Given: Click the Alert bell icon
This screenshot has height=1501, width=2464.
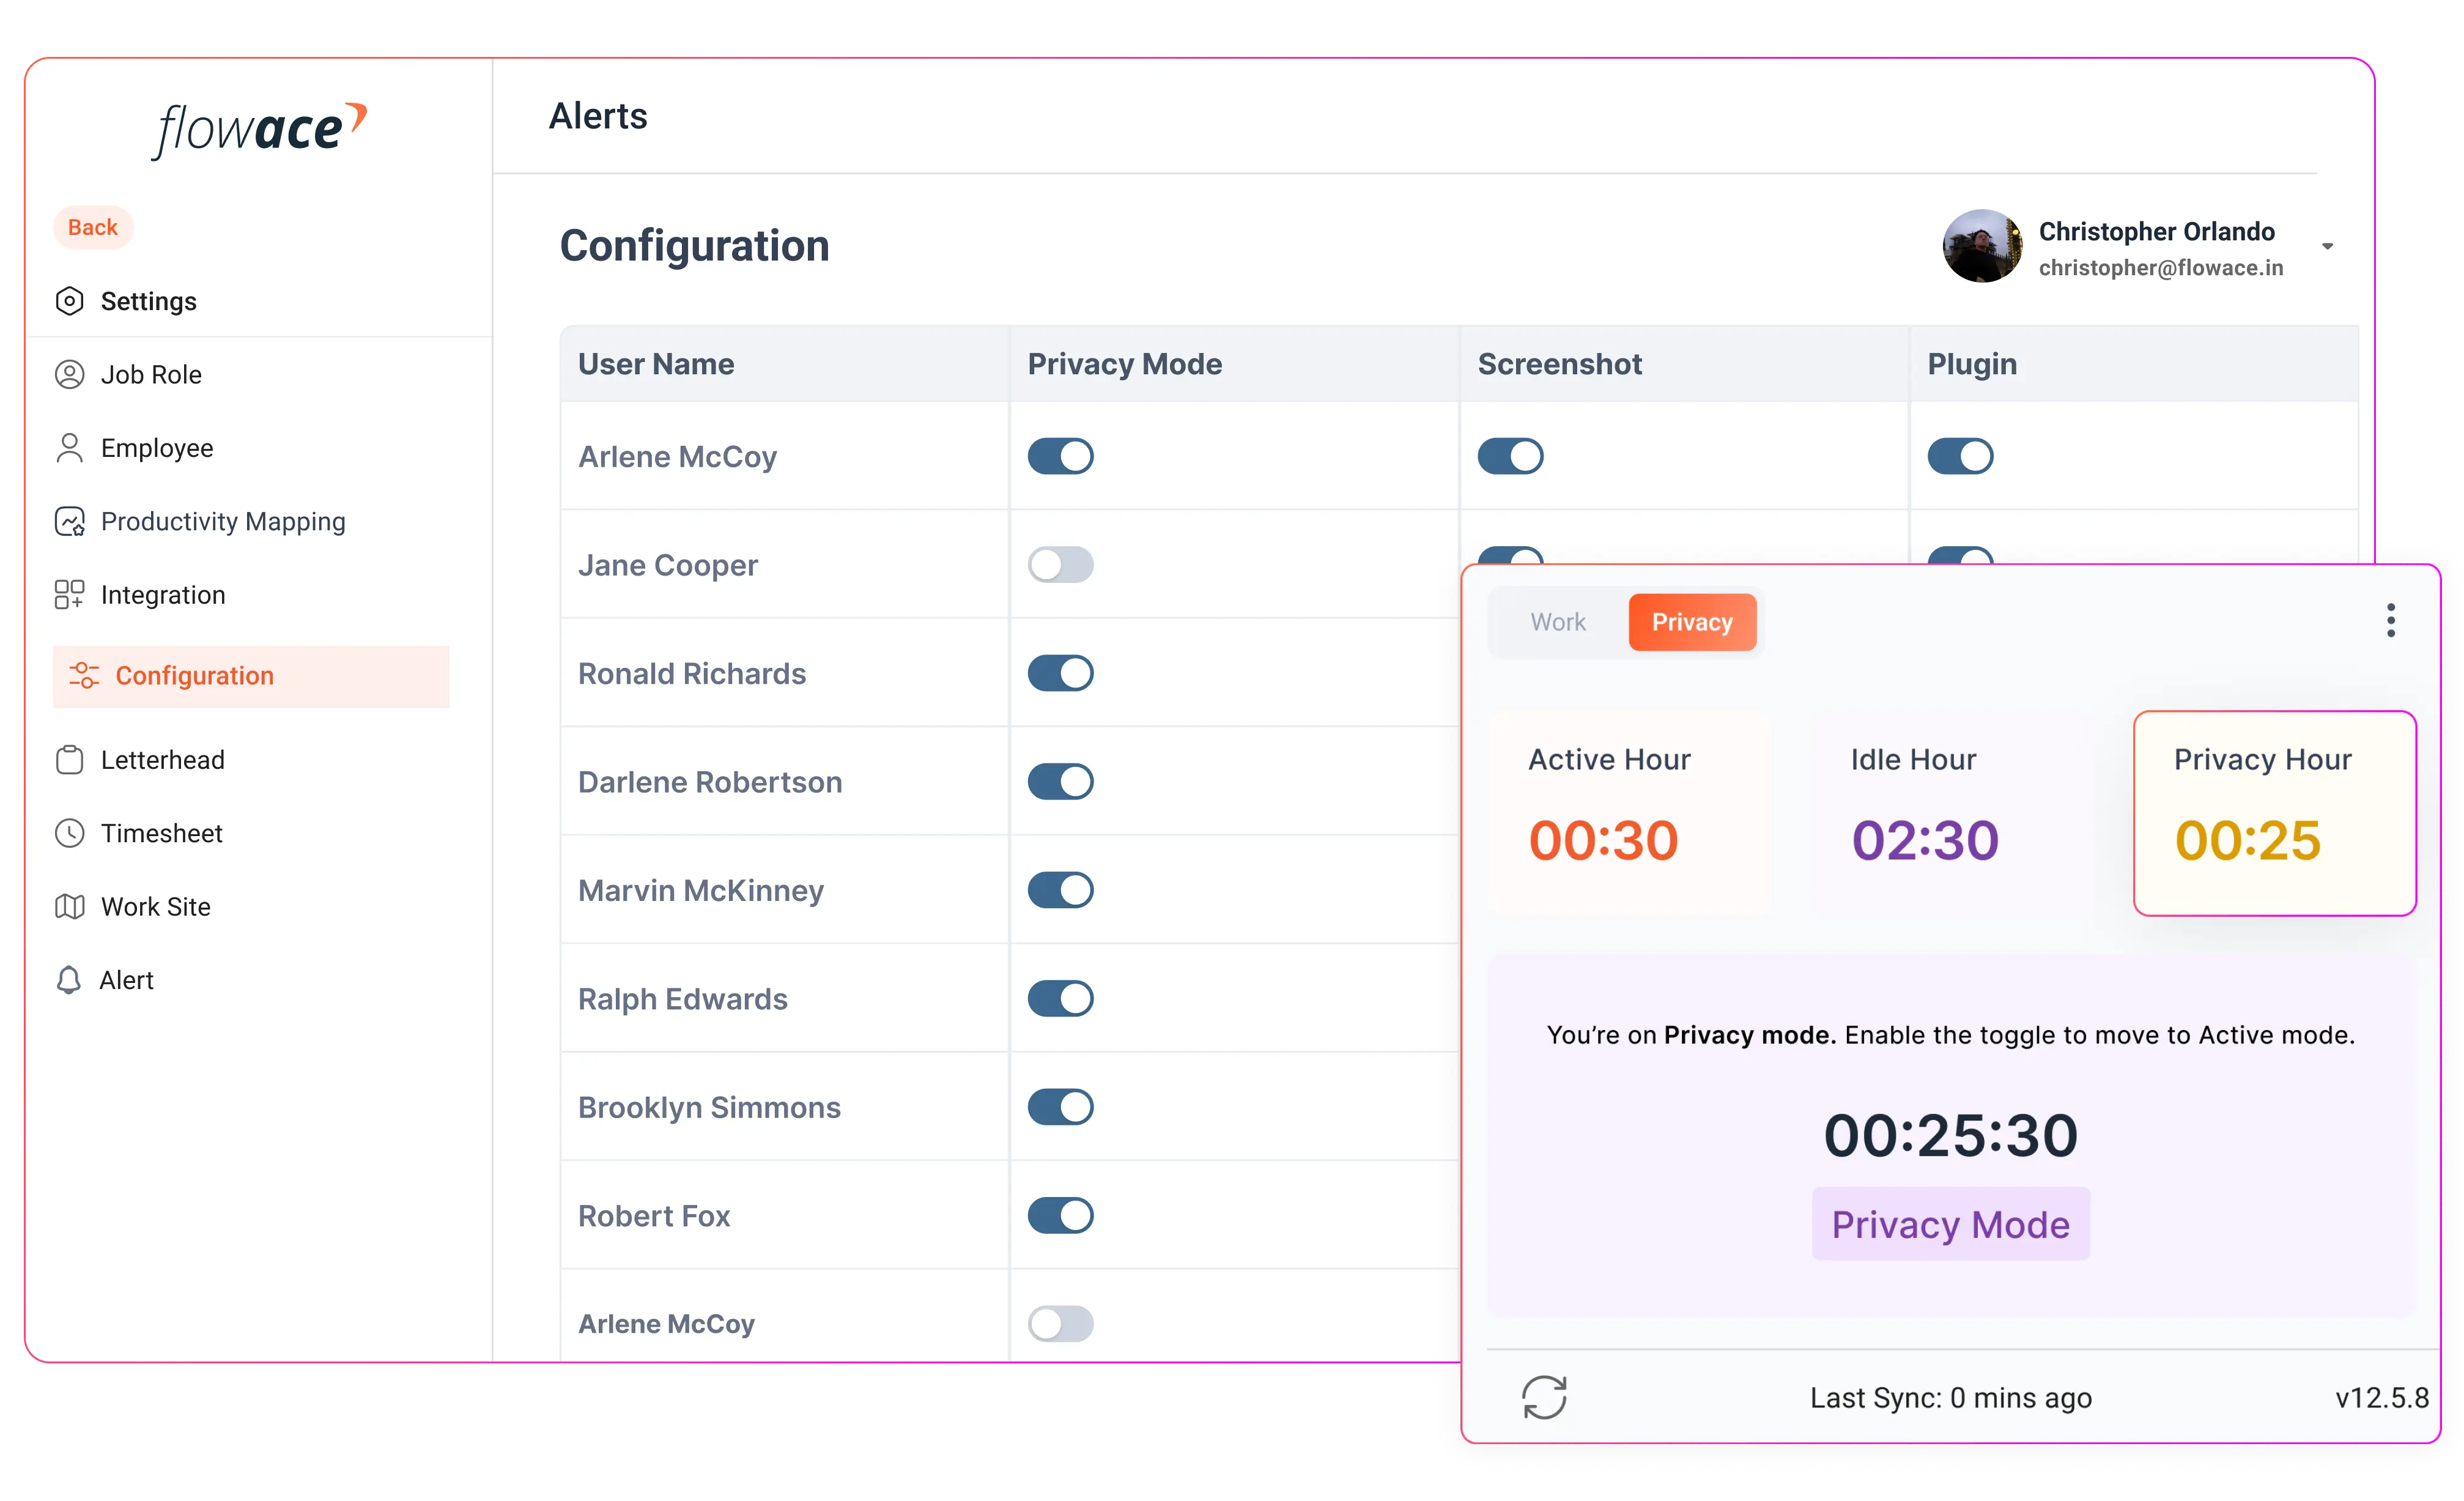Looking at the screenshot, I should click(x=68, y=980).
